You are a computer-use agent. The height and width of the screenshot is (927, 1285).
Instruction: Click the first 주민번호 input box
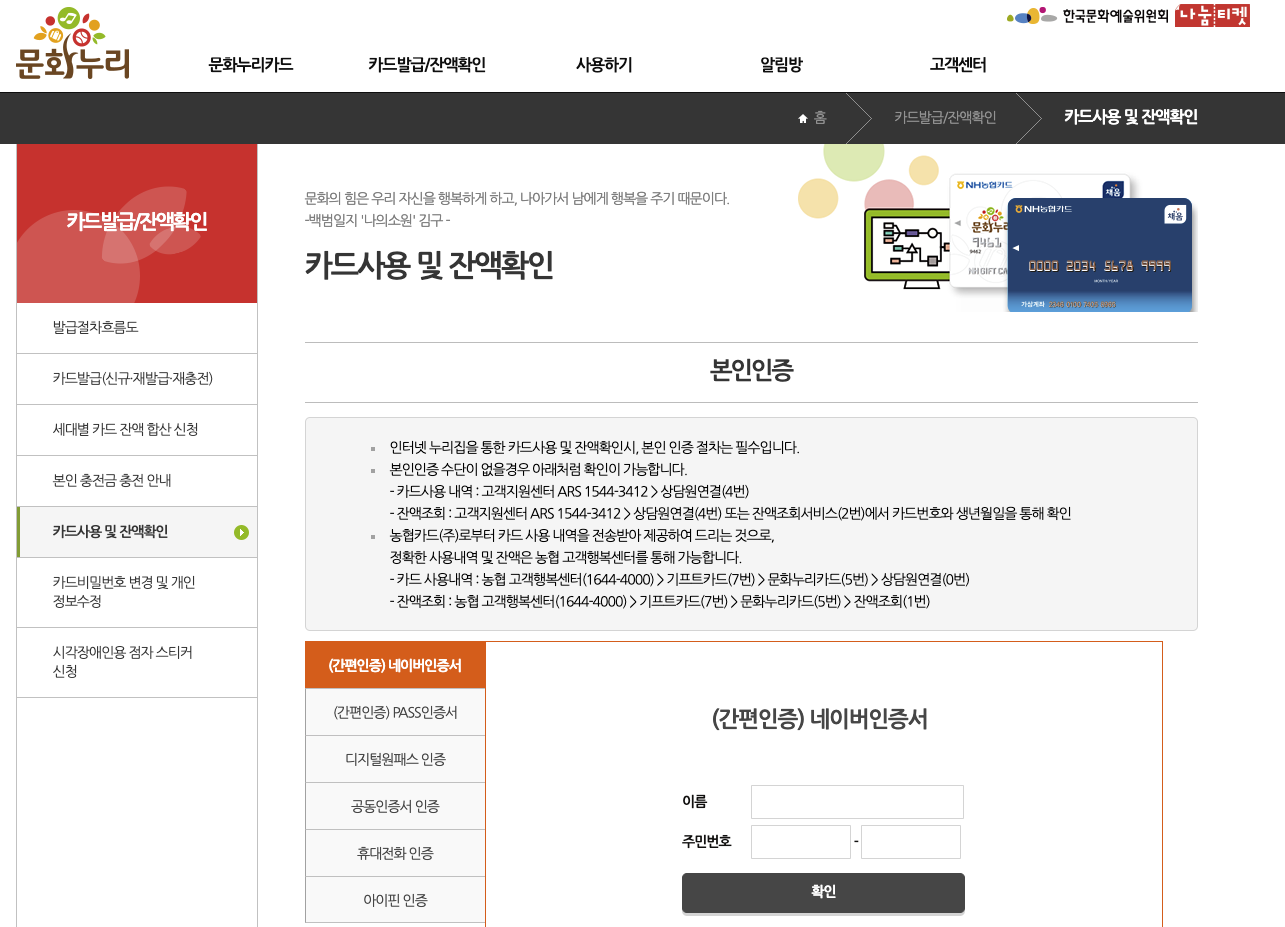(x=800, y=841)
